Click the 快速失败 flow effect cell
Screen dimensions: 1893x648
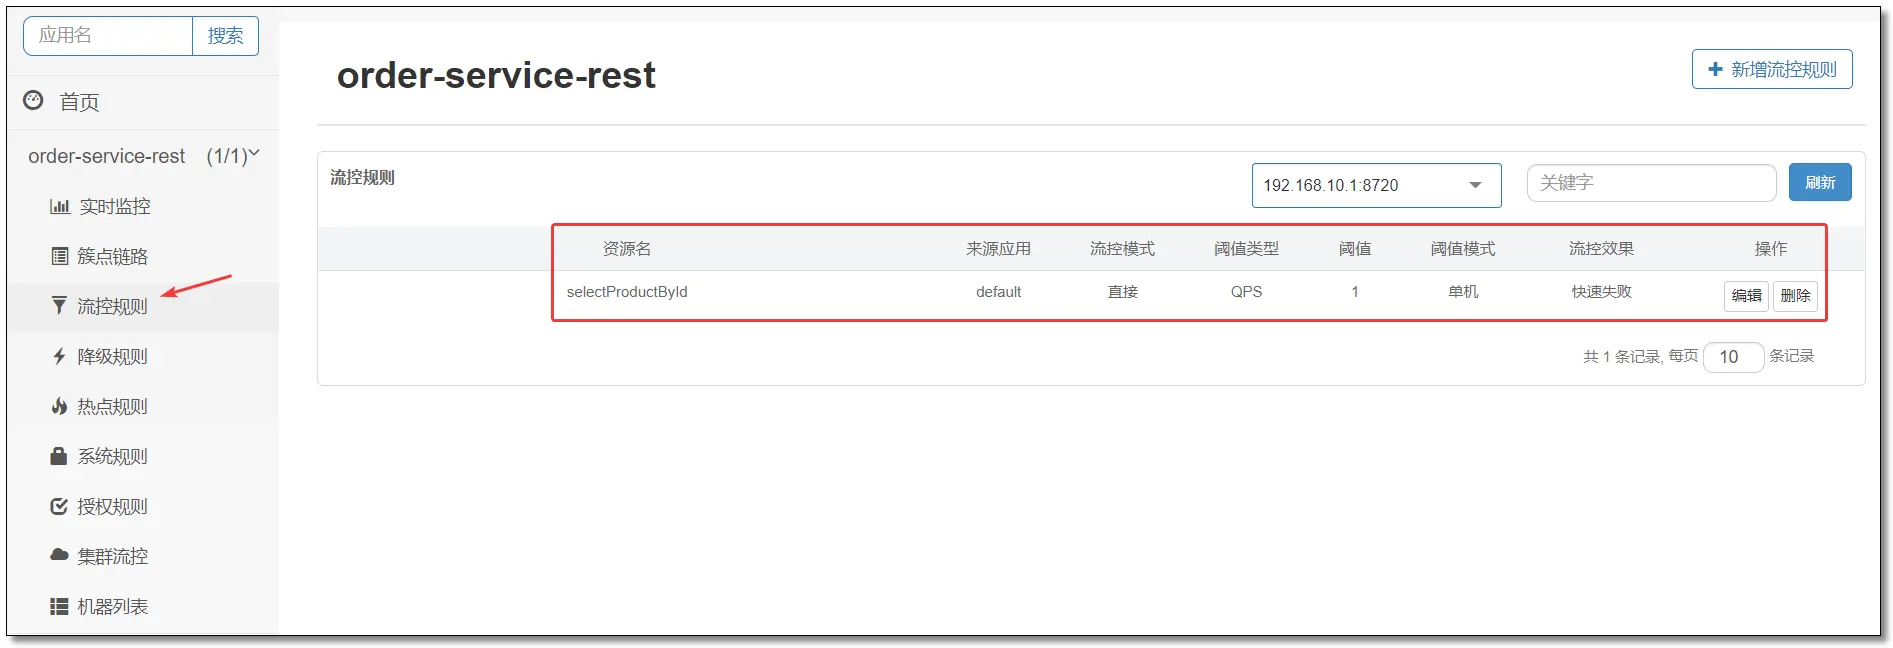1601,292
